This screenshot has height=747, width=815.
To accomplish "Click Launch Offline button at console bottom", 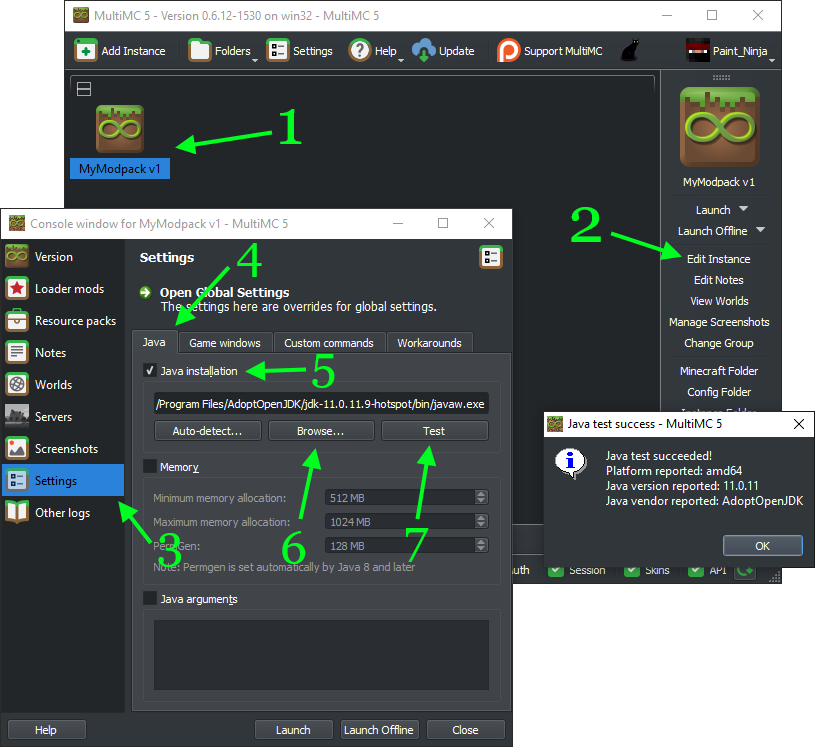I will [x=379, y=730].
